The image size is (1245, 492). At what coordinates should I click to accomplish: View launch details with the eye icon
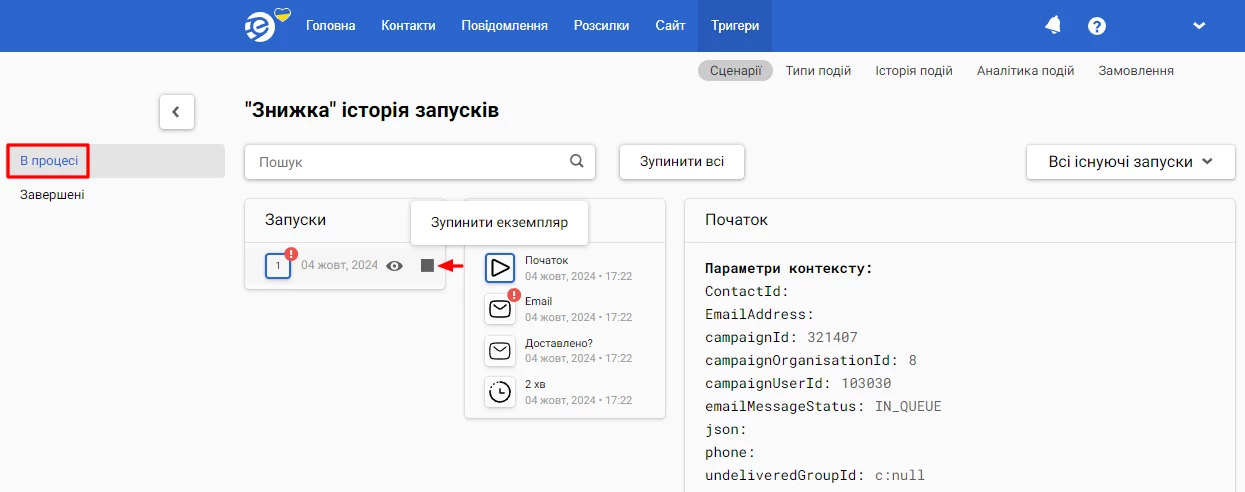point(395,266)
